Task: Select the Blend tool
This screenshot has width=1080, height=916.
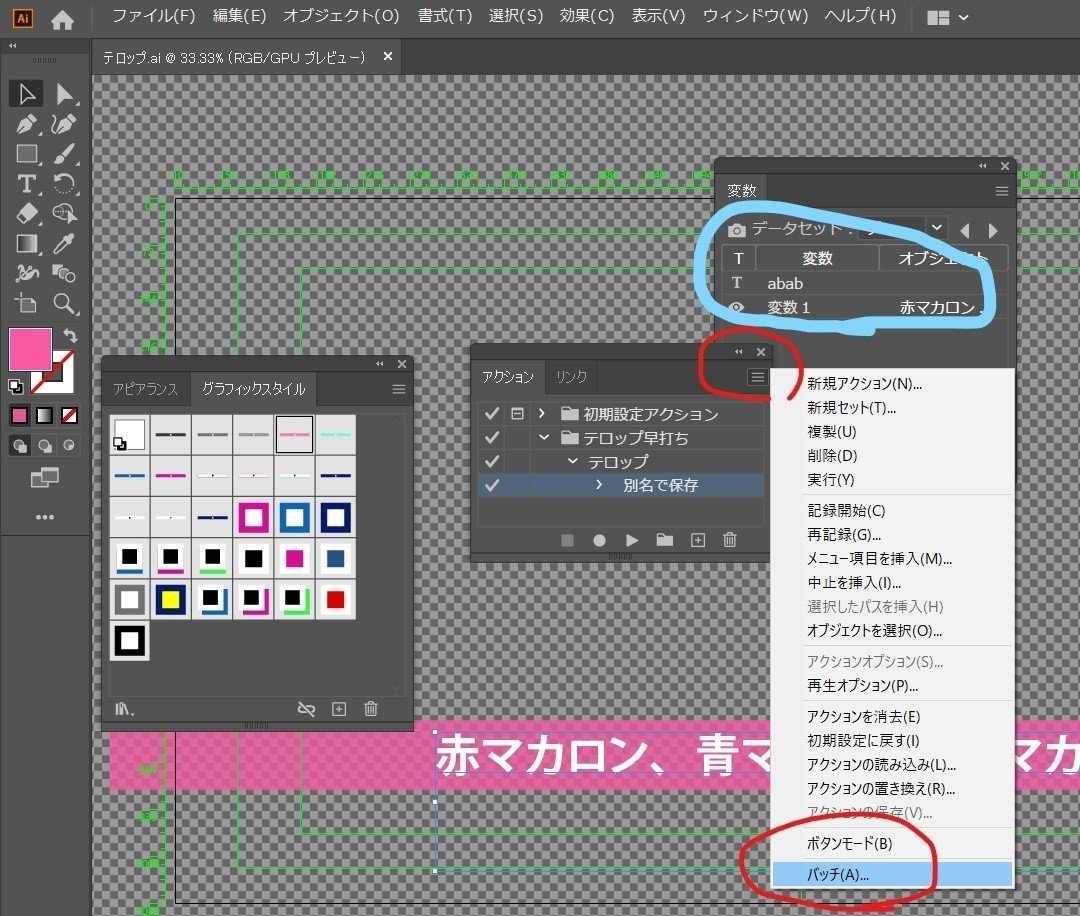Action: 64,273
